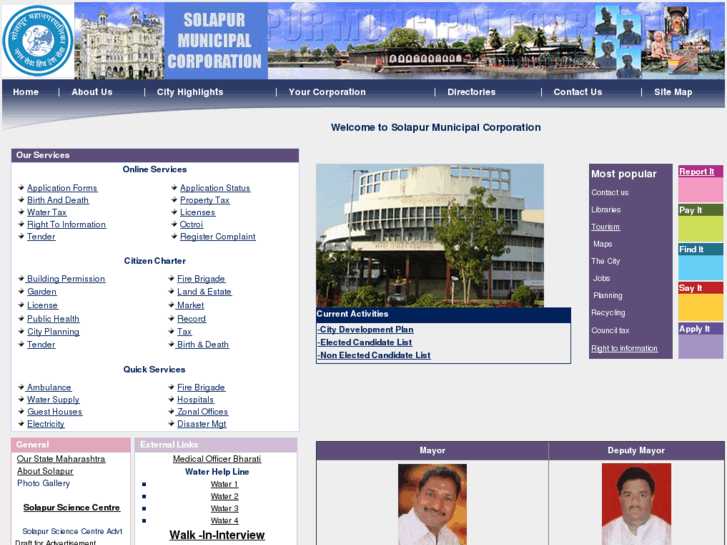The height and width of the screenshot is (545, 727).
Task: Open Your Corporation menu
Action: [x=327, y=92]
